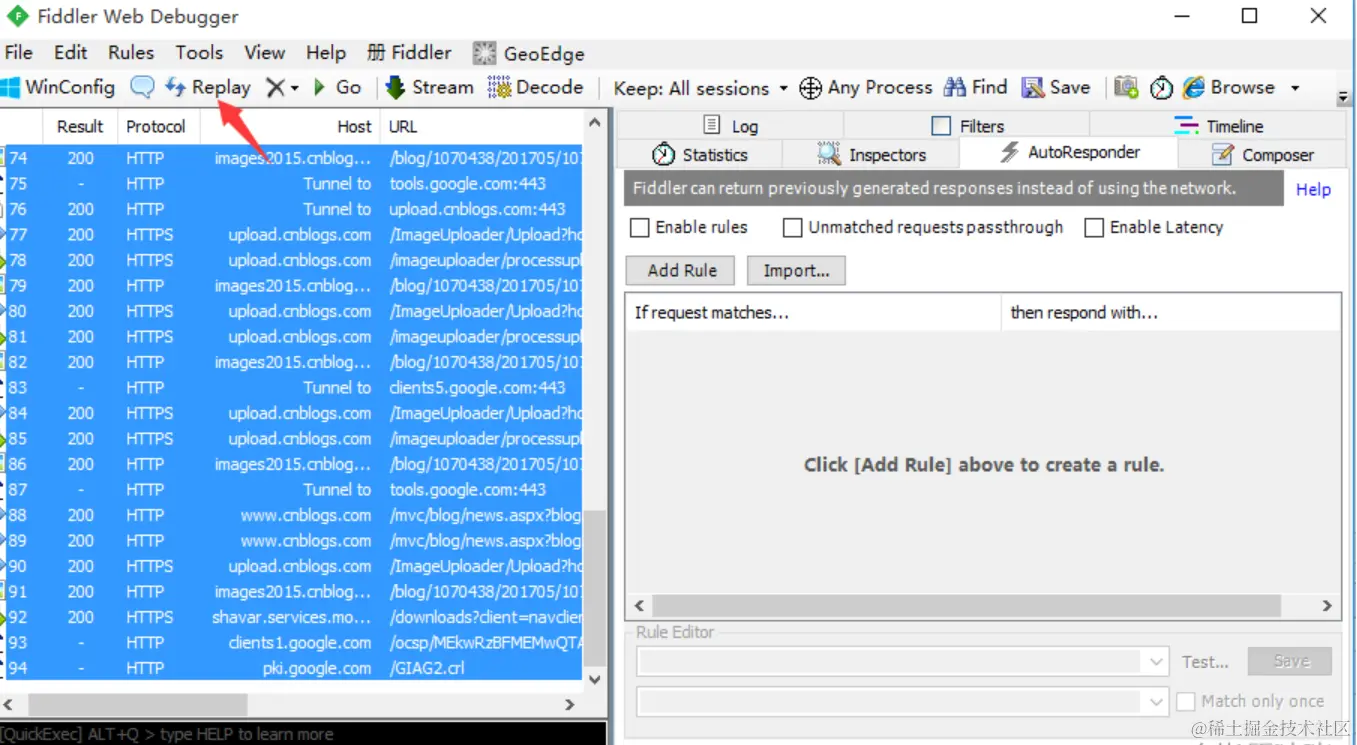Enable rules checkbox
Screen dimensions: 1357x745
click(640, 228)
